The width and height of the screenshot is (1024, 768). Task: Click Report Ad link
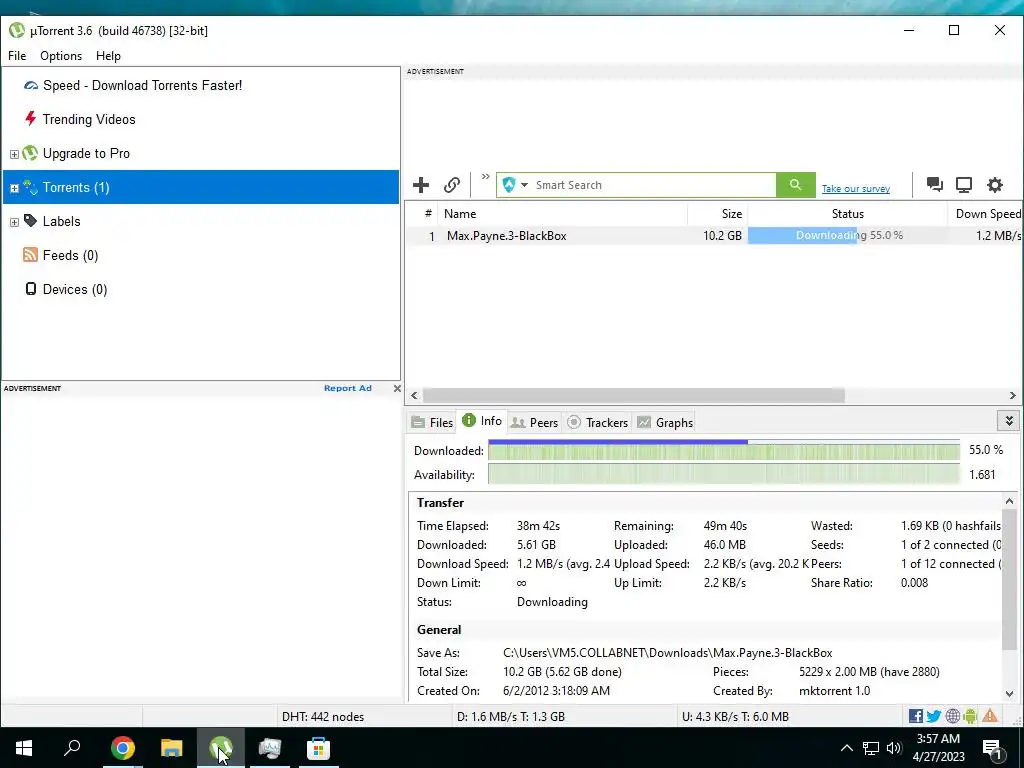347,388
